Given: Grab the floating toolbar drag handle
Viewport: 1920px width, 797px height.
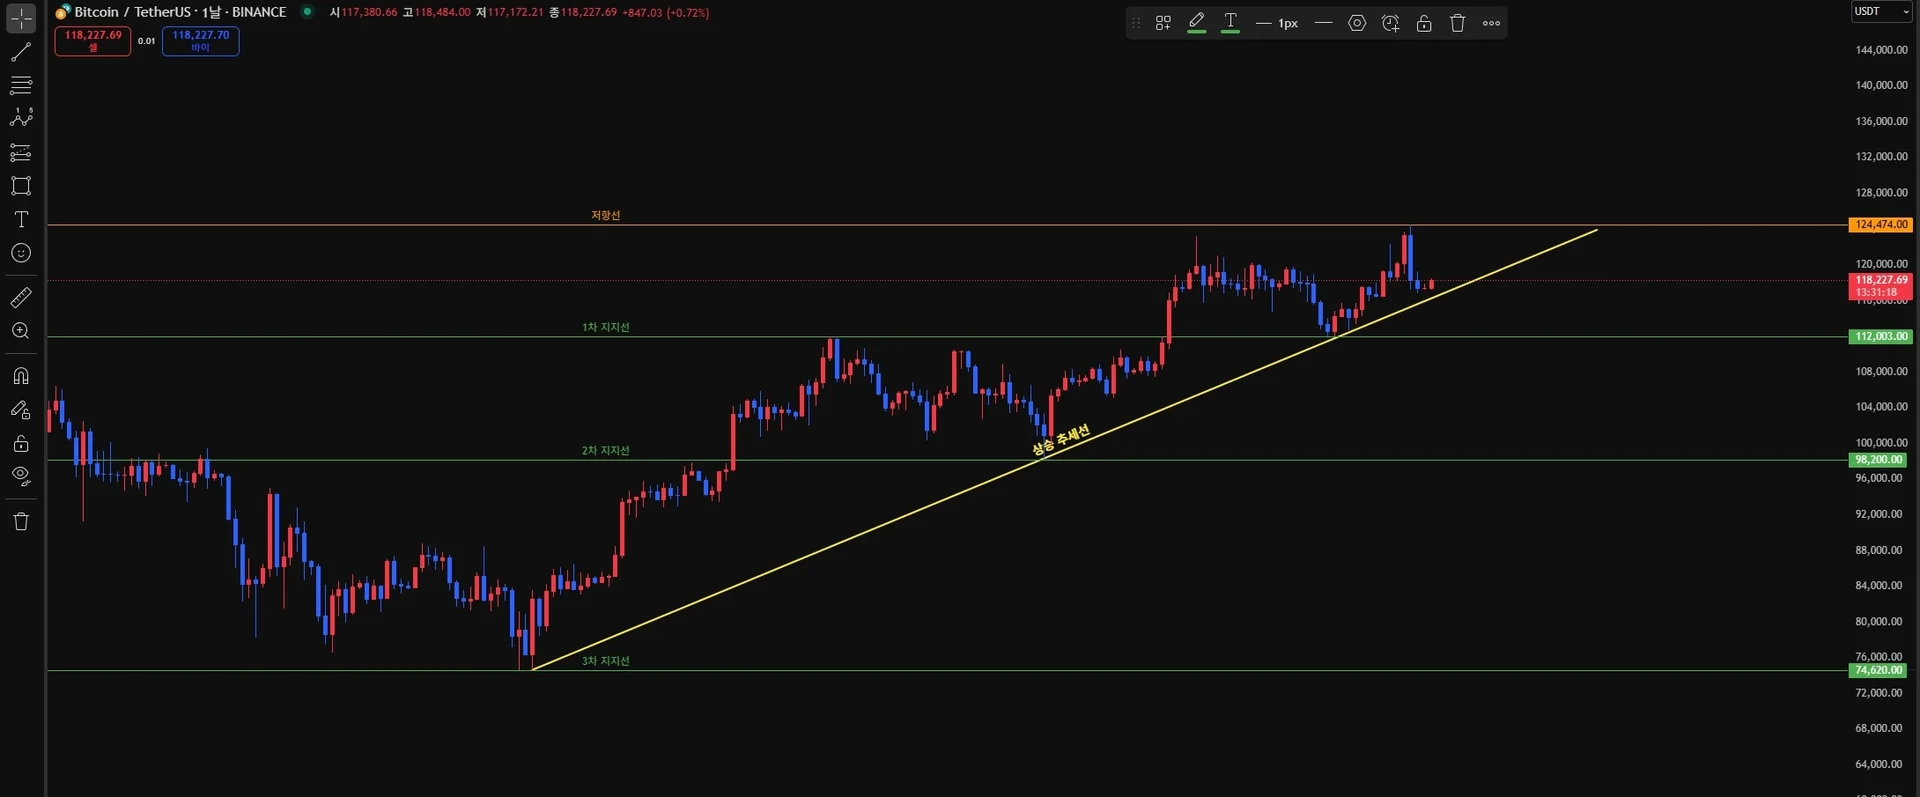Looking at the screenshot, I should (x=1136, y=23).
